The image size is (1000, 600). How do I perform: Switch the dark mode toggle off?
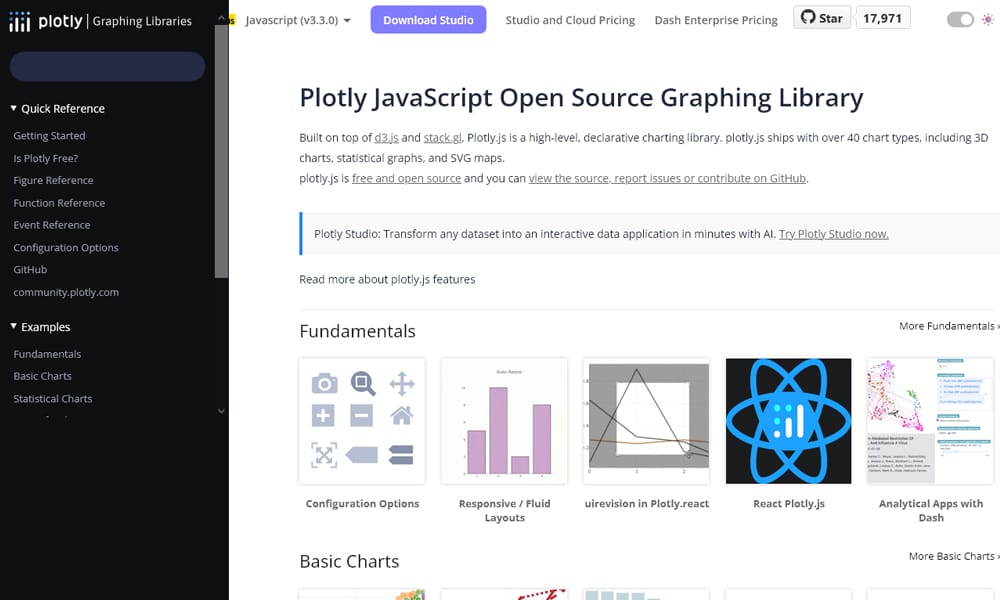point(960,18)
